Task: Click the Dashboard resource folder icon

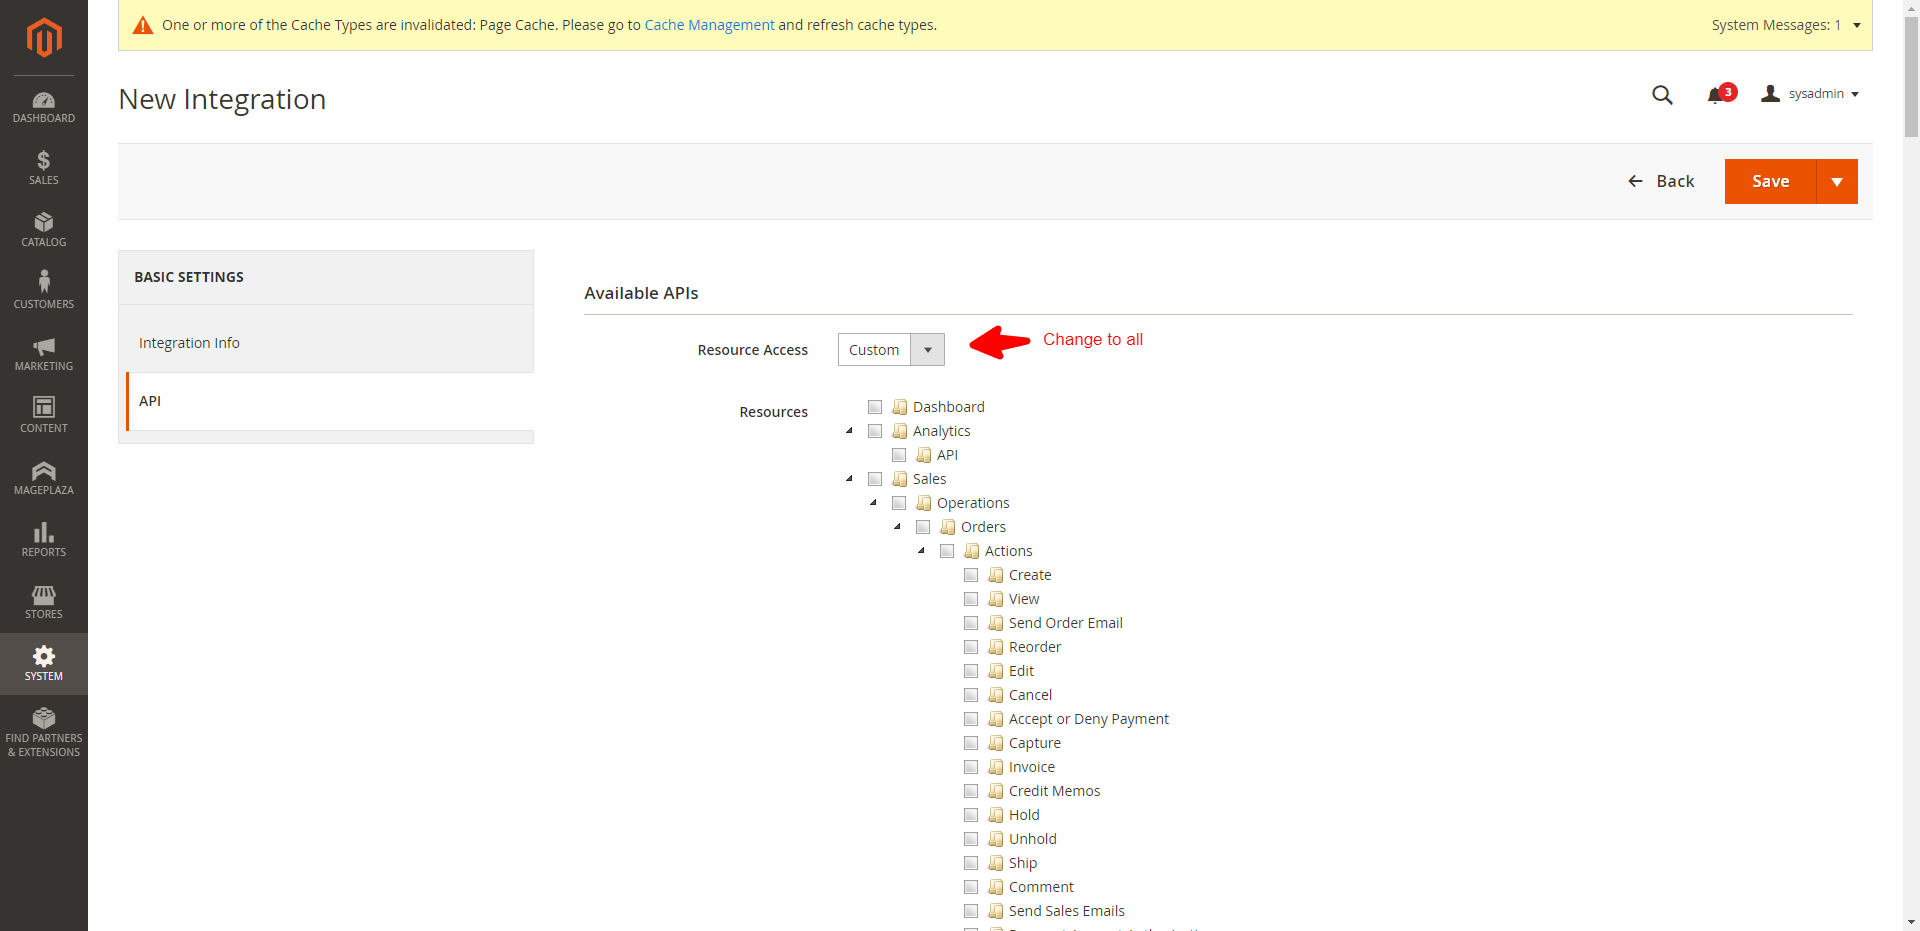Action: pos(900,407)
